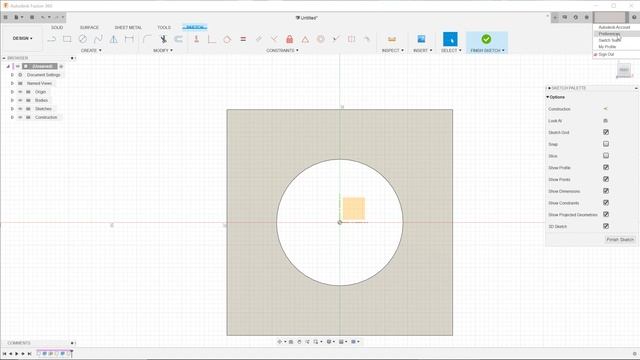Switch to the SHEET METAL tab
This screenshot has height=360, width=640.
point(128,27)
